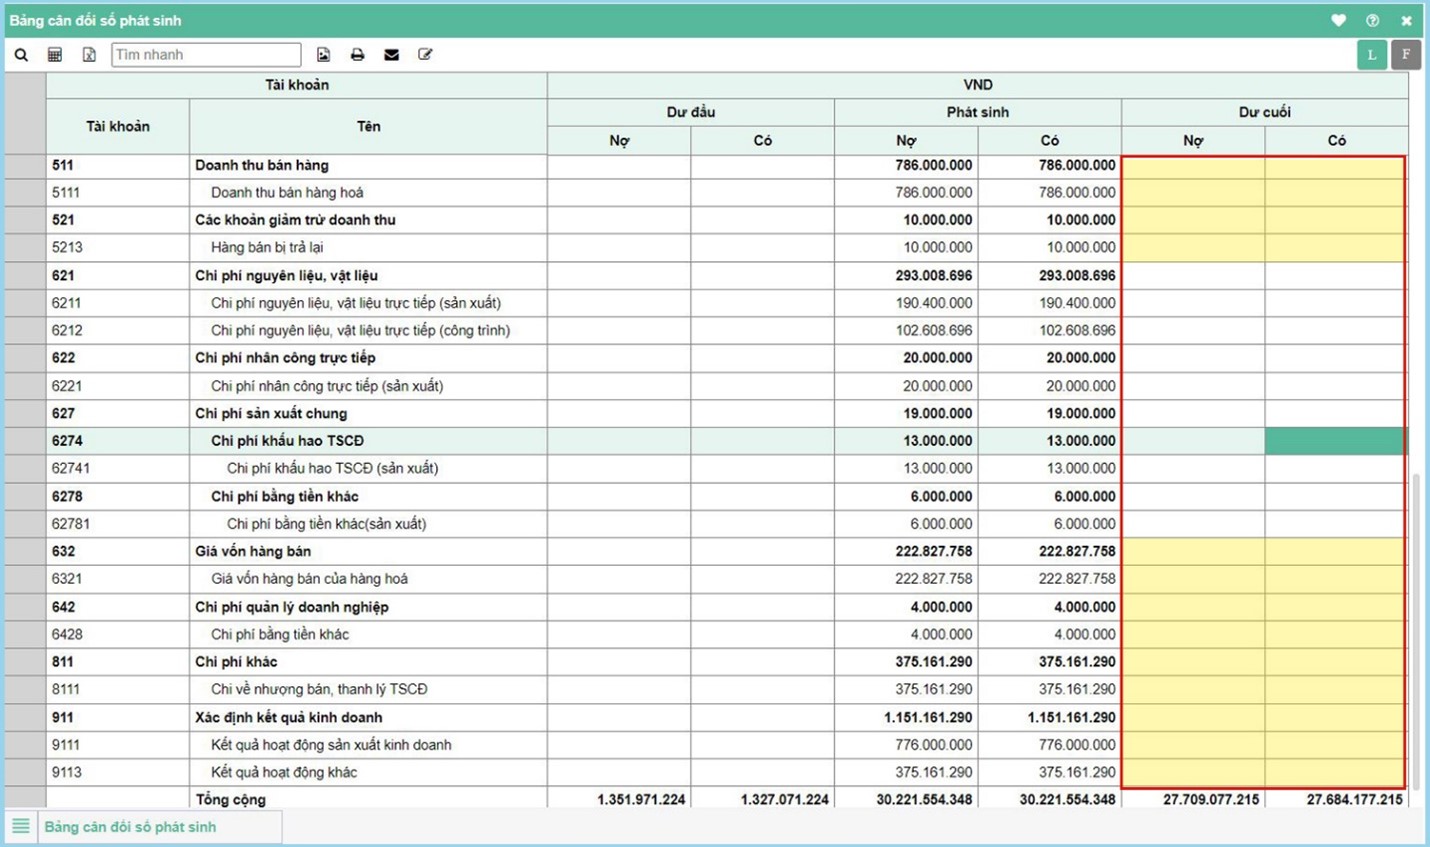Open help with question mark icon
The width and height of the screenshot is (1430, 847).
pos(1372,20)
